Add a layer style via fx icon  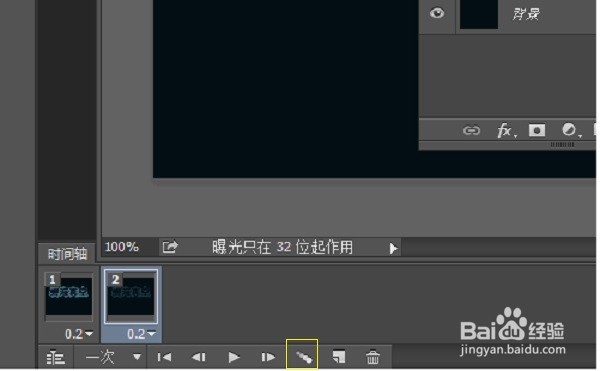(x=506, y=131)
